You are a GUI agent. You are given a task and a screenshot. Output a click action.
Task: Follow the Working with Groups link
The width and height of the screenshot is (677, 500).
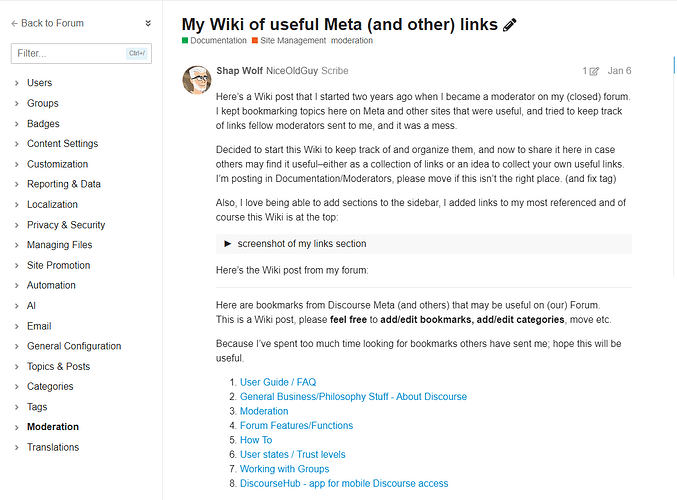[285, 469]
